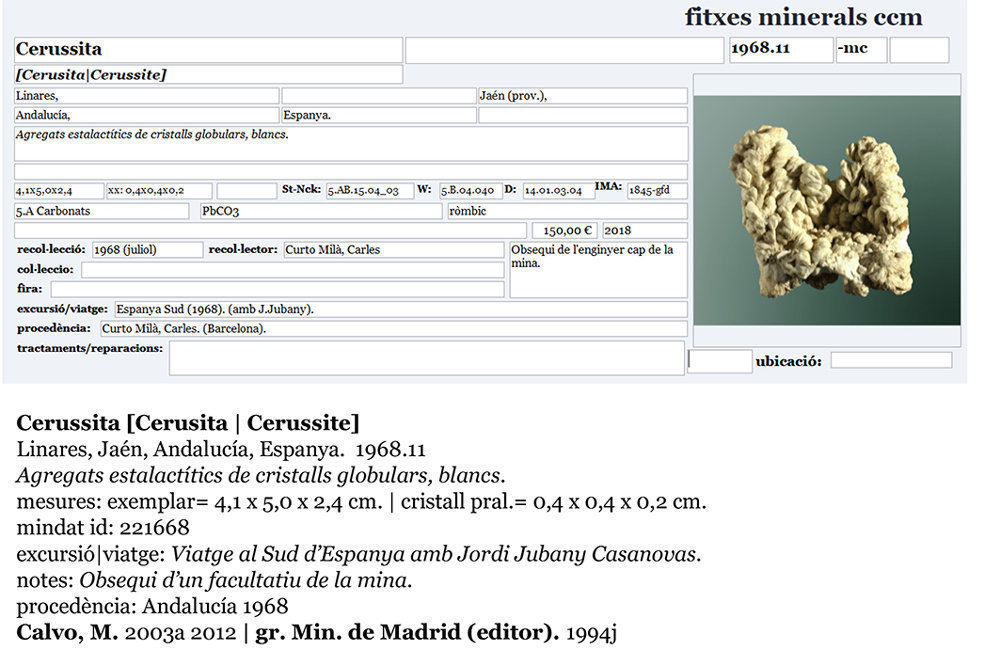Click the recol·lector field 'Curto Milà, Carles'
The width and height of the screenshot is (1000, 650).
point(393,250)
